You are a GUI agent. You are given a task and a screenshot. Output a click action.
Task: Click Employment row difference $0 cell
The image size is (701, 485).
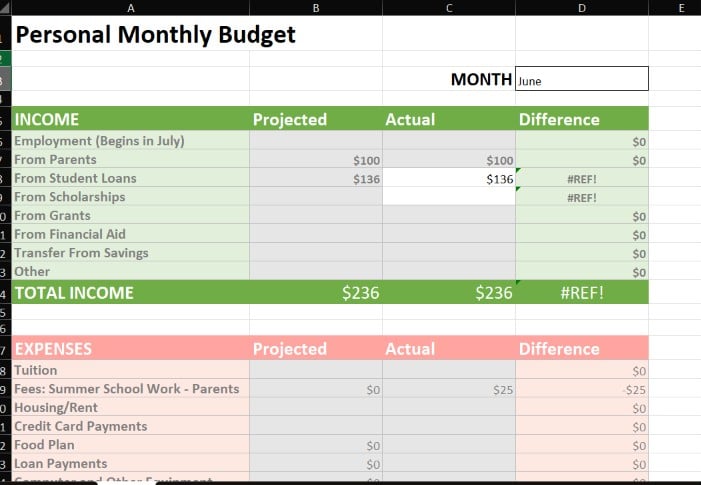coord(582,141)
